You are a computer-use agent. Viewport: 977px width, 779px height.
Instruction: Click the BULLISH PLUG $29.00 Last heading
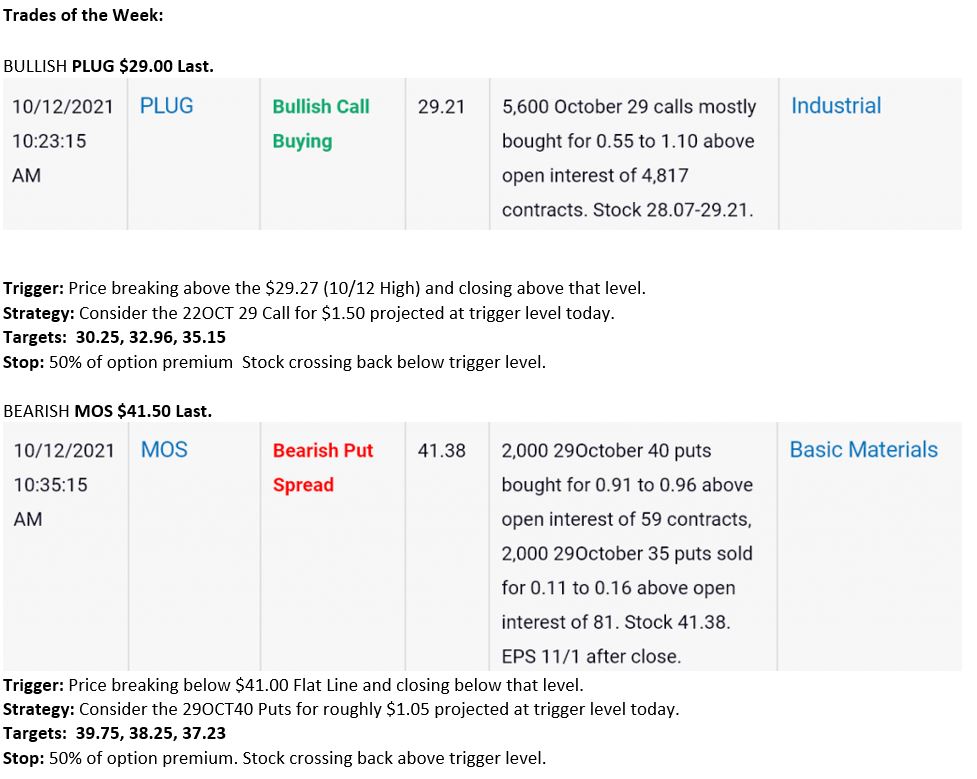(108, 66)
